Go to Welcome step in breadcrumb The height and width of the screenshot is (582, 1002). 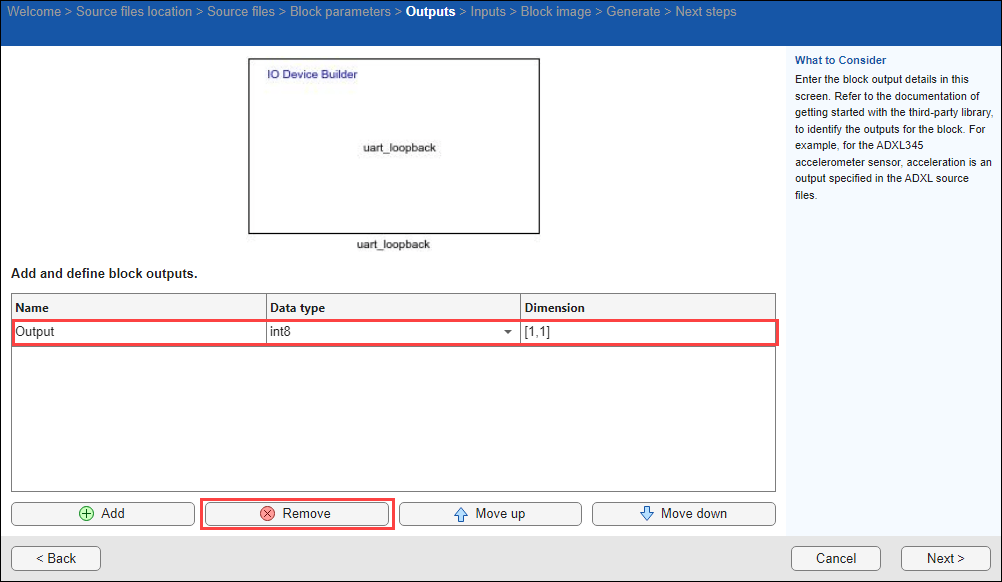tap(34, 11)
